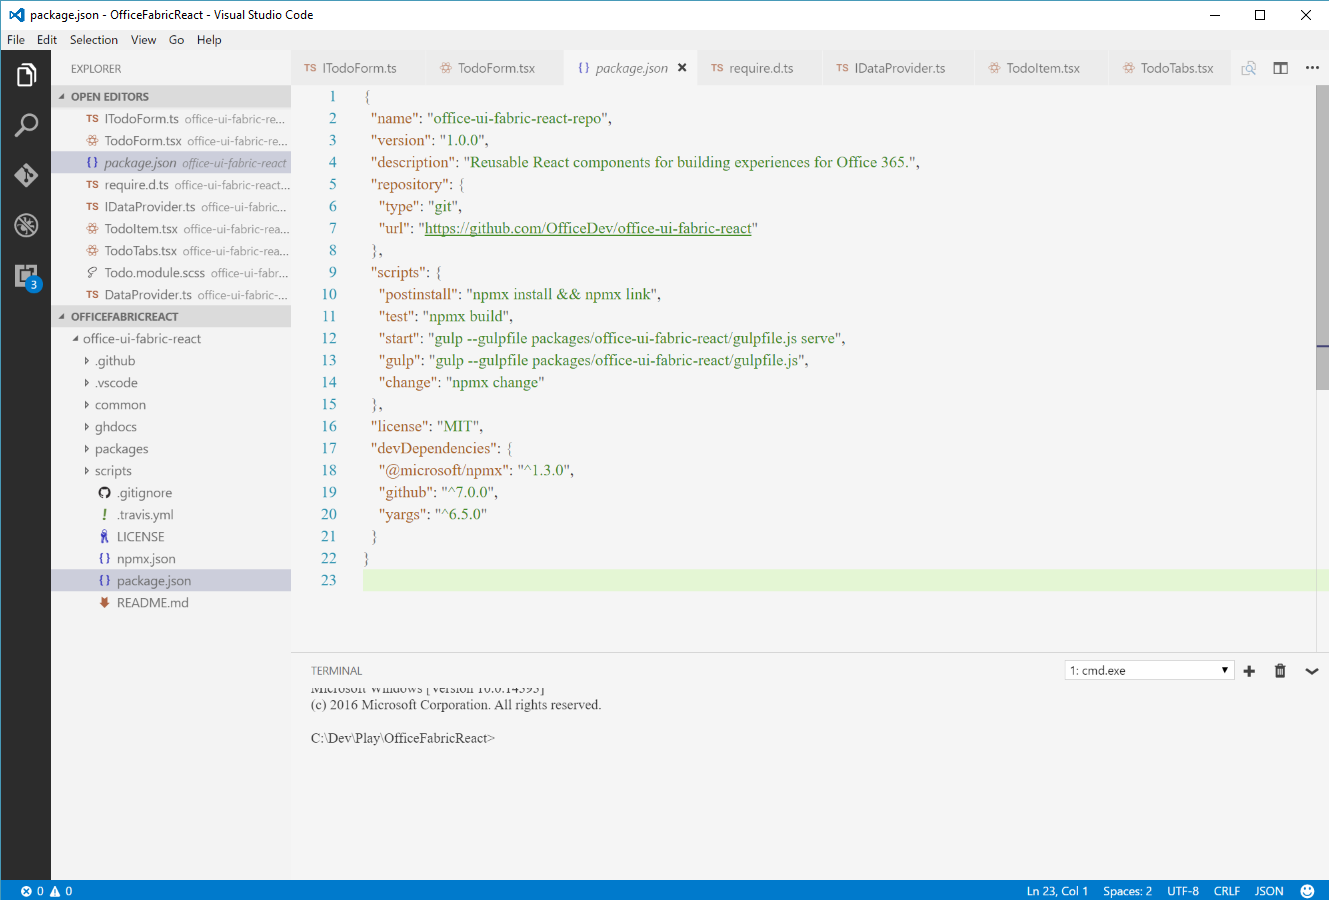Collapse the Open Editors section
Viewport: 1329px width, 900px height.
(171, 97)
